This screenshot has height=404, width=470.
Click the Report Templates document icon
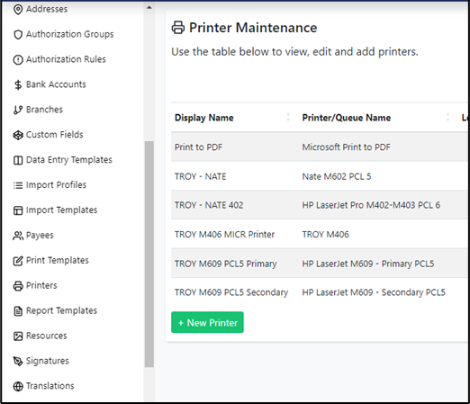18,311
